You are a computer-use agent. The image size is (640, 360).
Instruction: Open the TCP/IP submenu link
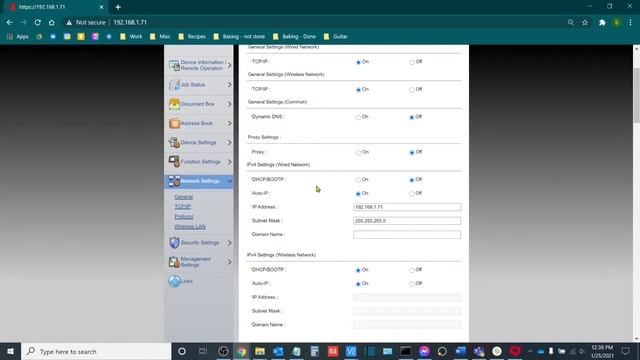pos(182,207)
